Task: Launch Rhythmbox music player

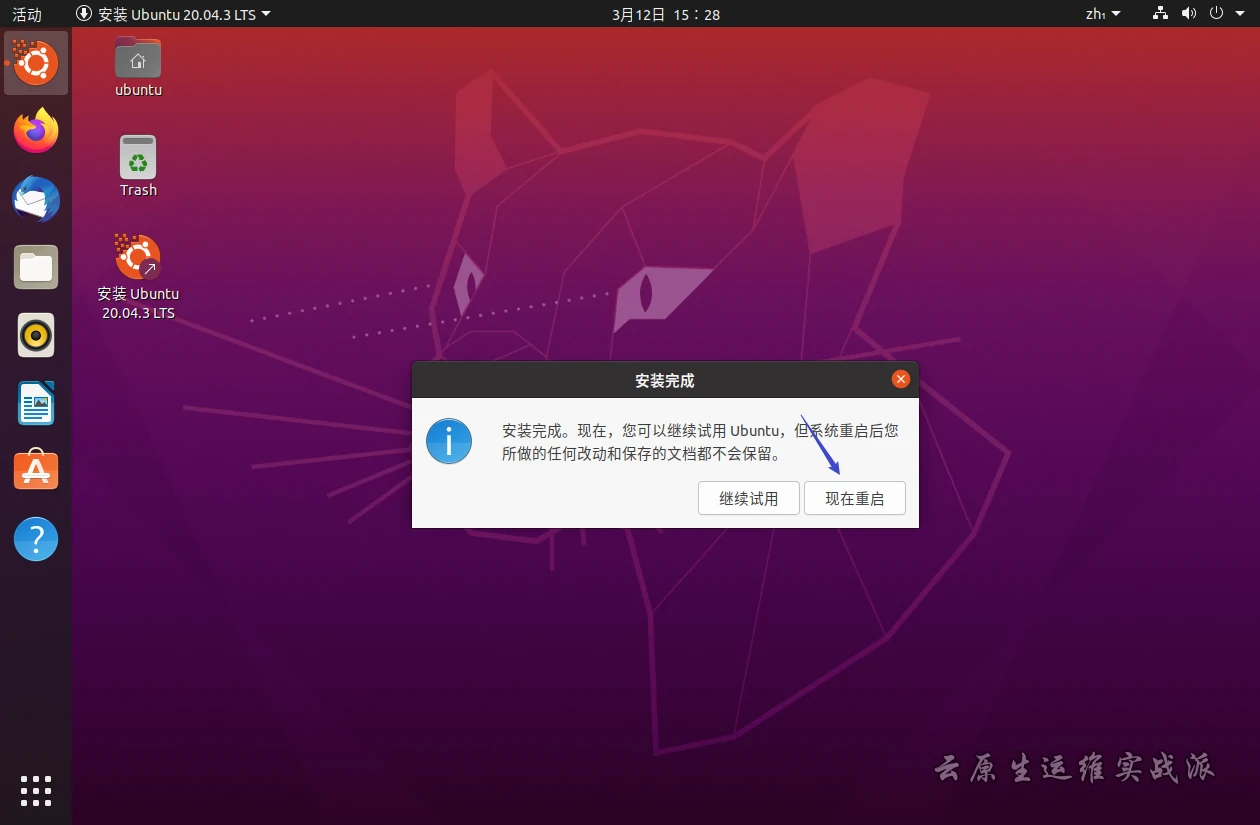Action: (x=36, y=335)
